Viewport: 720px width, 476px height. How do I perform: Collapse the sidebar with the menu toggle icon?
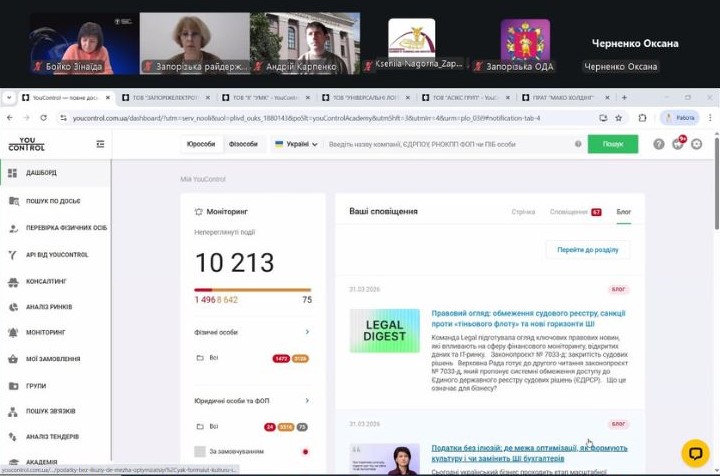[100, 144]
